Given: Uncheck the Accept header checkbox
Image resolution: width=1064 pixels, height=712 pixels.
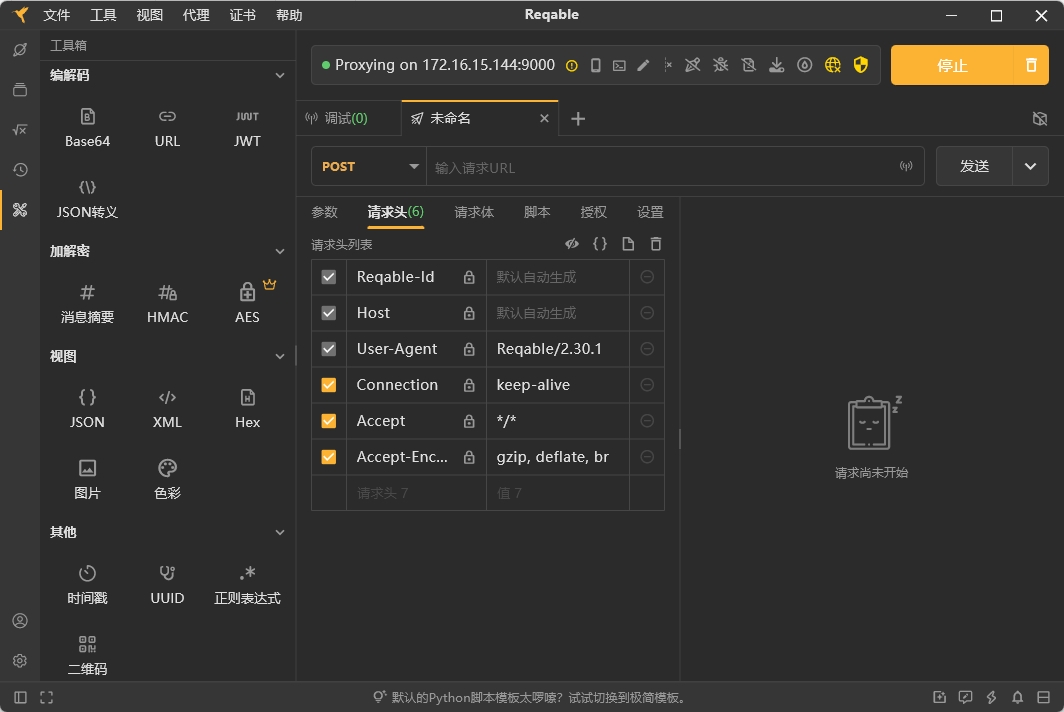Looking at the screenshot, I should click(328, 421).
